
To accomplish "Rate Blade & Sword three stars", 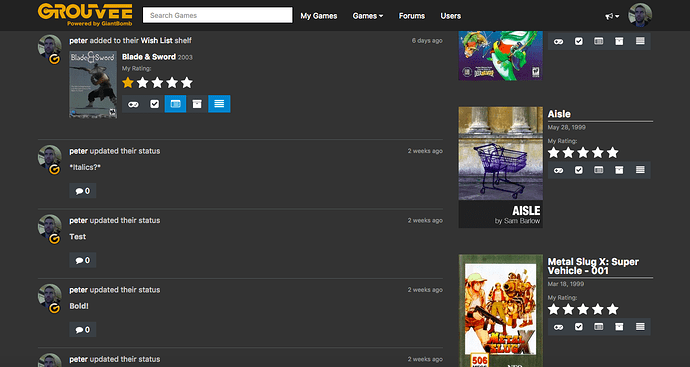I will coord(157,82).
